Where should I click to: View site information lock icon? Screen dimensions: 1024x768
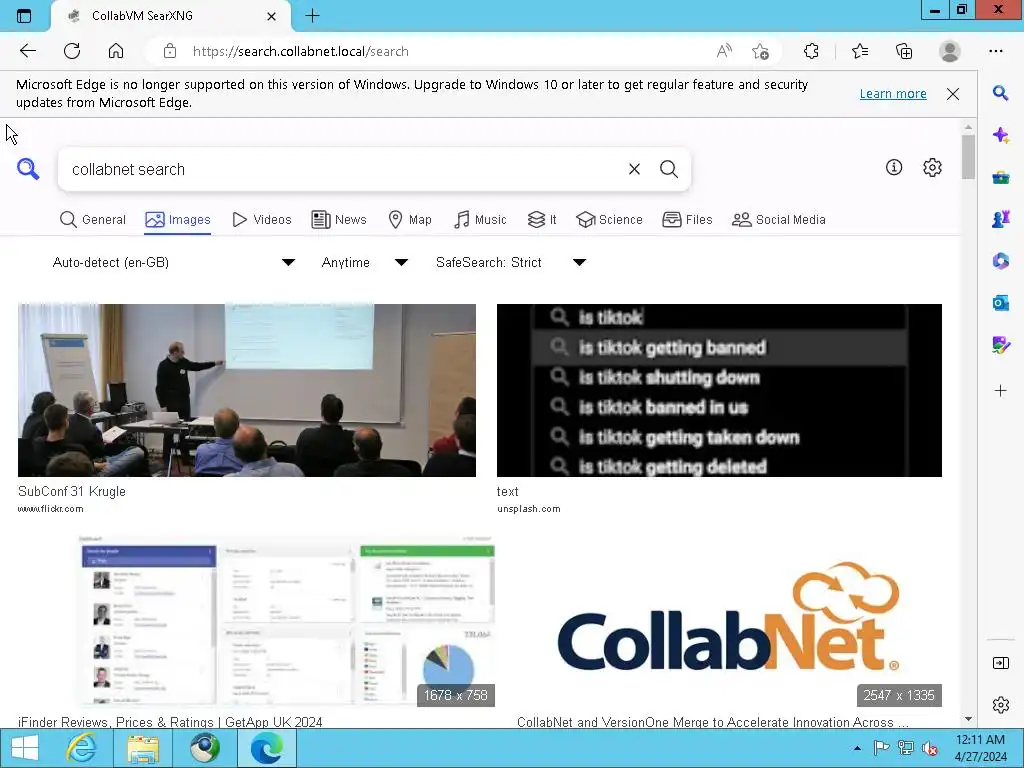click(170, 51)
